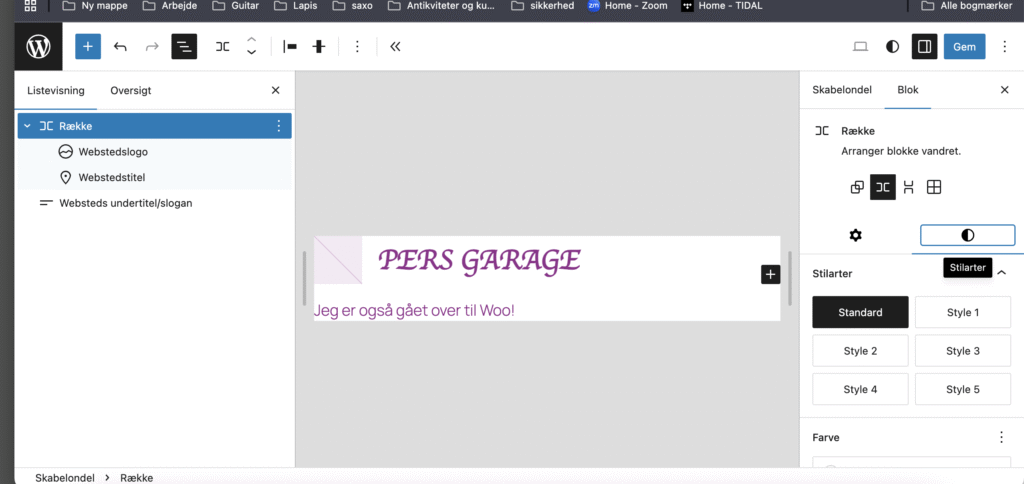This screenshot has width=1024, height=484.
Task: Open the block inserter plus button
Action: click(x=88, y=46)
